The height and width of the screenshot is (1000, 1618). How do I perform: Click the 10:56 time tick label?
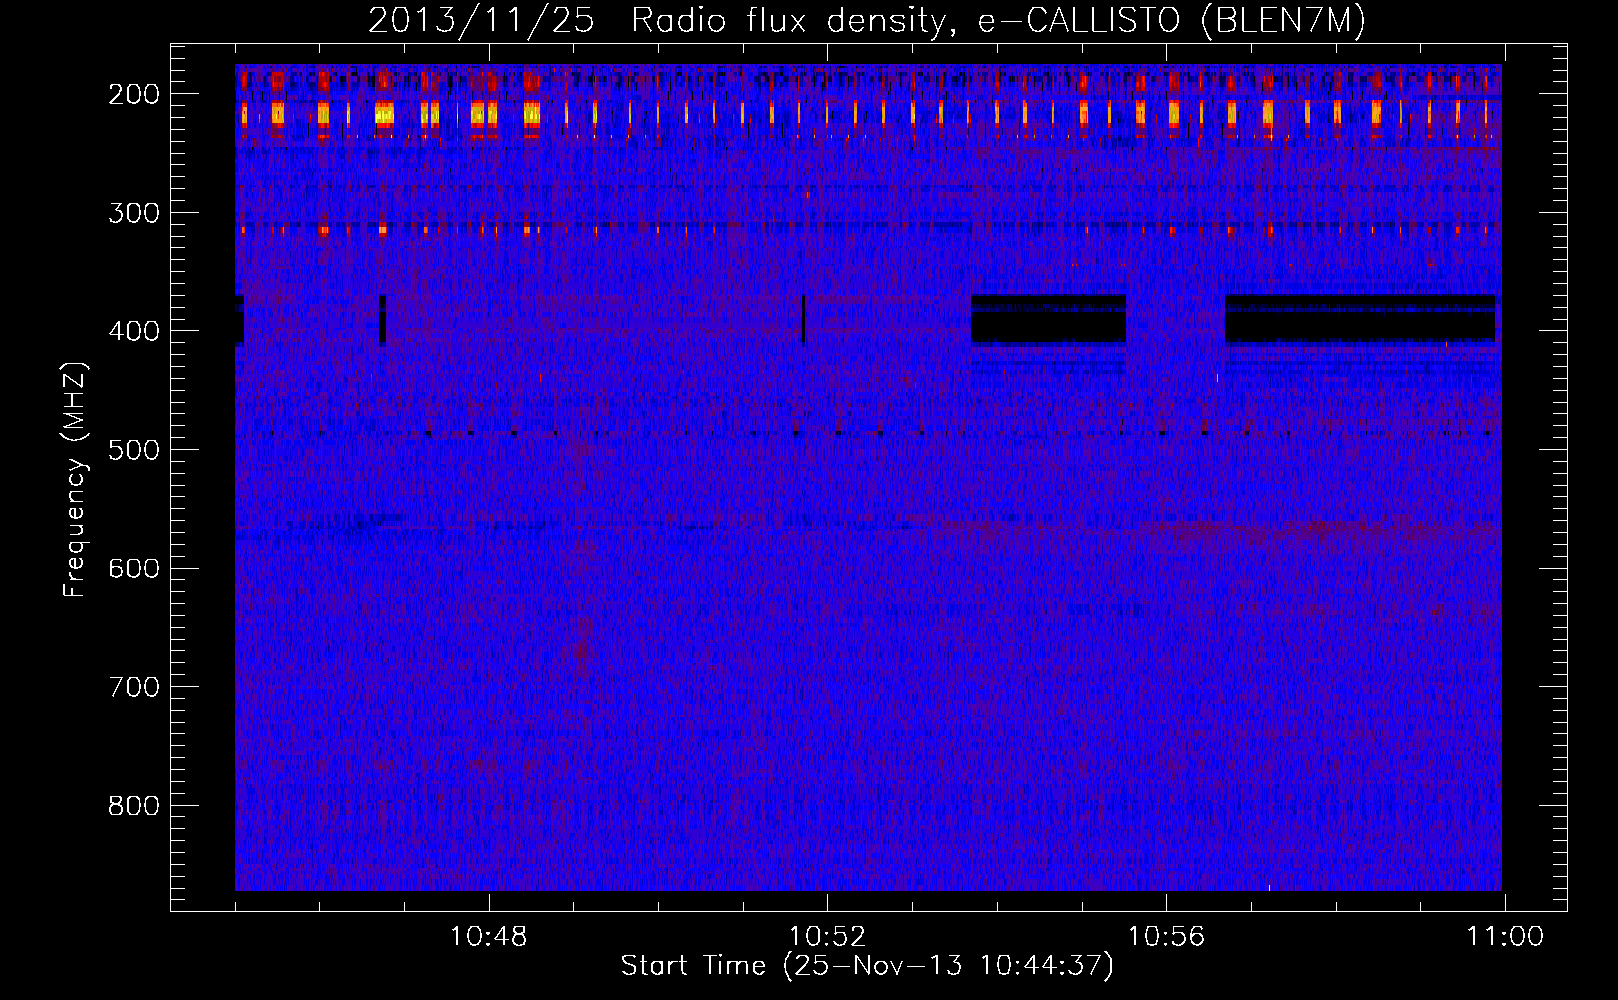coord(1166,937)
